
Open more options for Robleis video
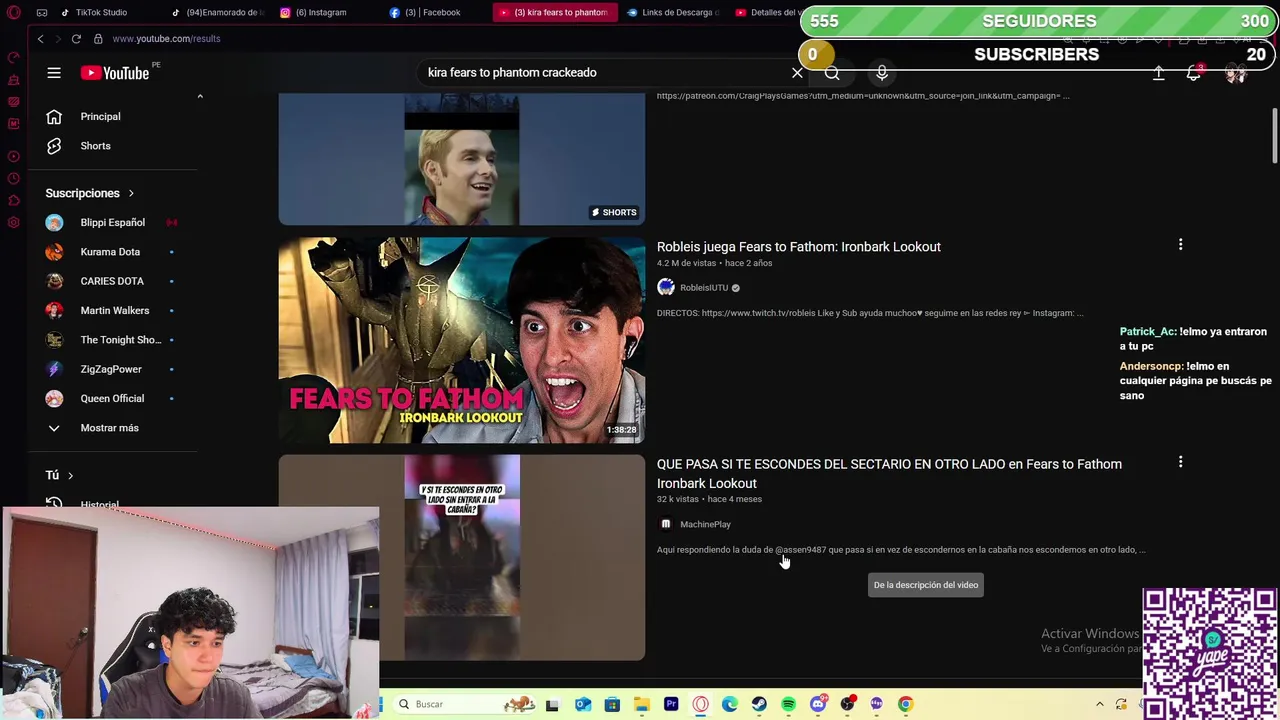(1180, 245)
